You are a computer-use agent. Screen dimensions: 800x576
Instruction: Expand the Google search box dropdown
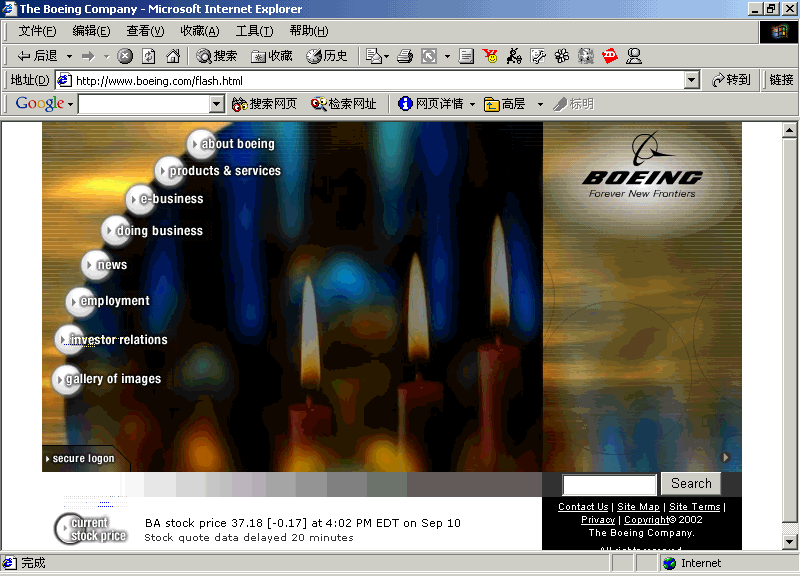pos(217,104)
